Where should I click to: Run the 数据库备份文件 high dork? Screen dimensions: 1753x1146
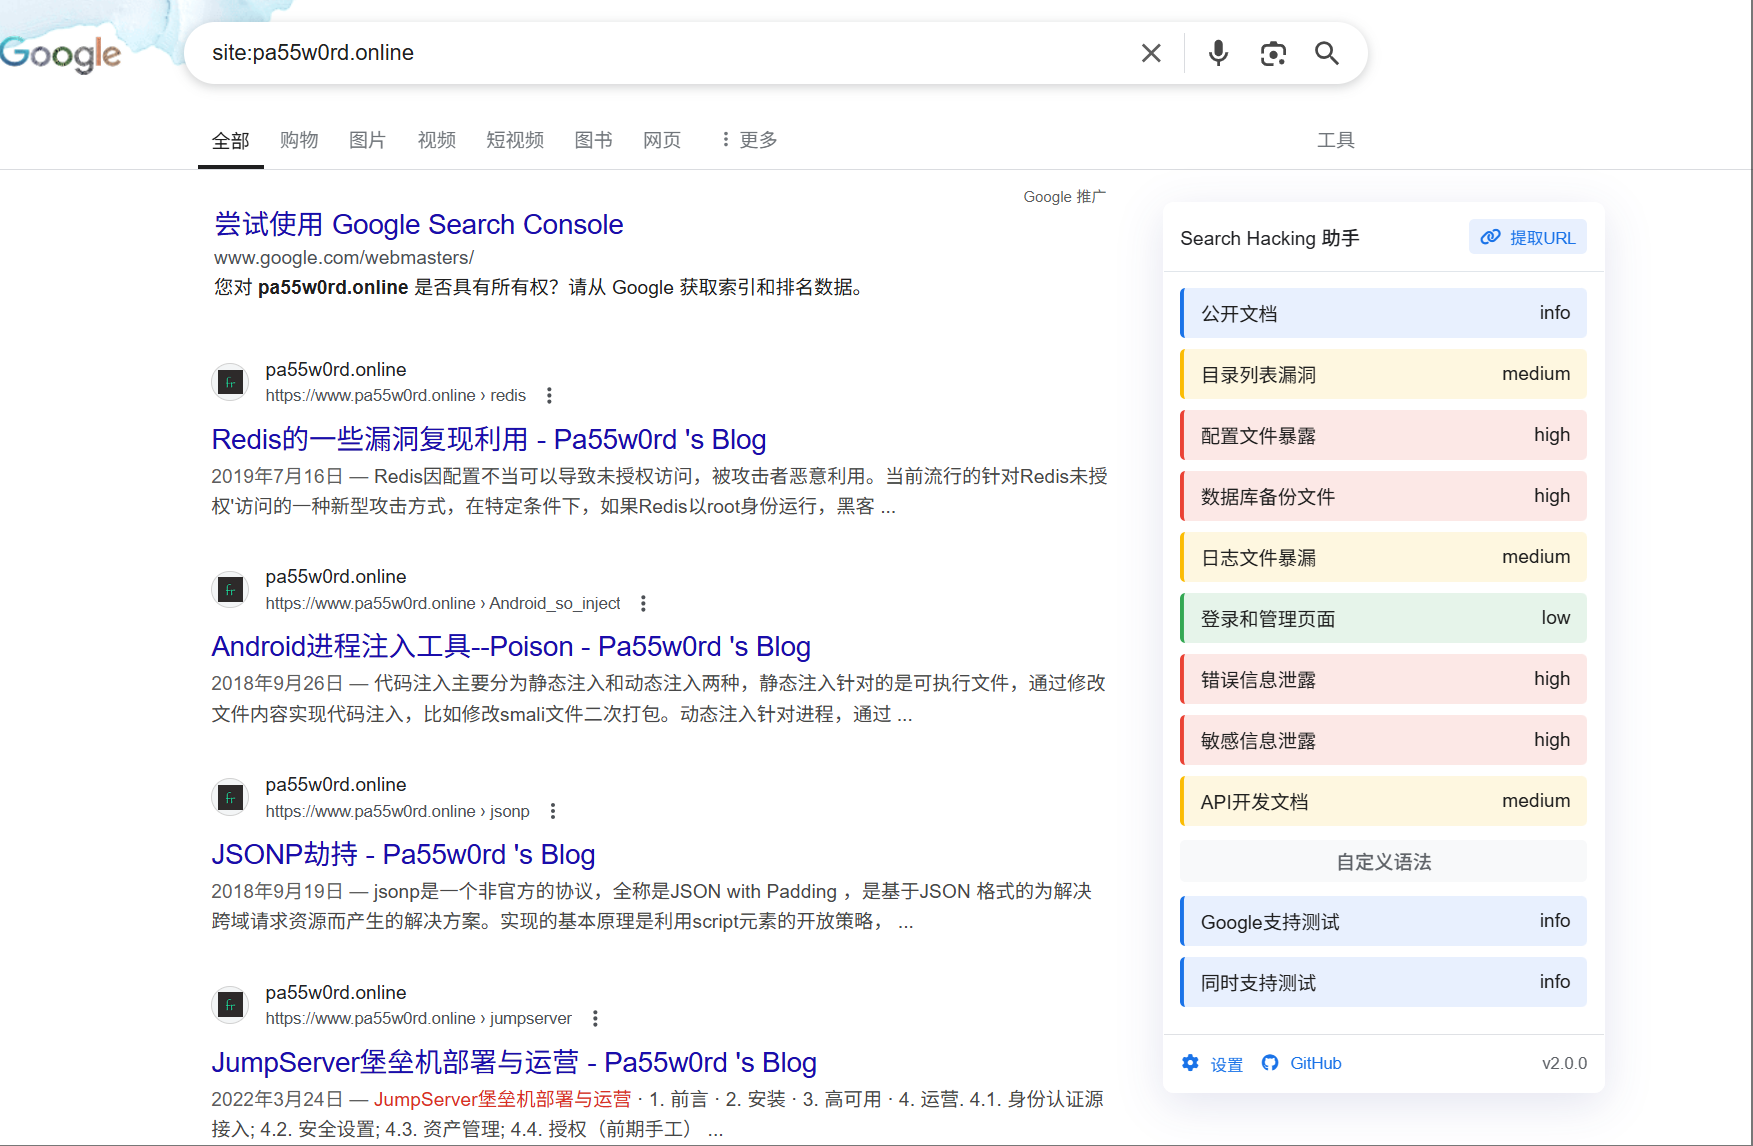(1383, 496)
